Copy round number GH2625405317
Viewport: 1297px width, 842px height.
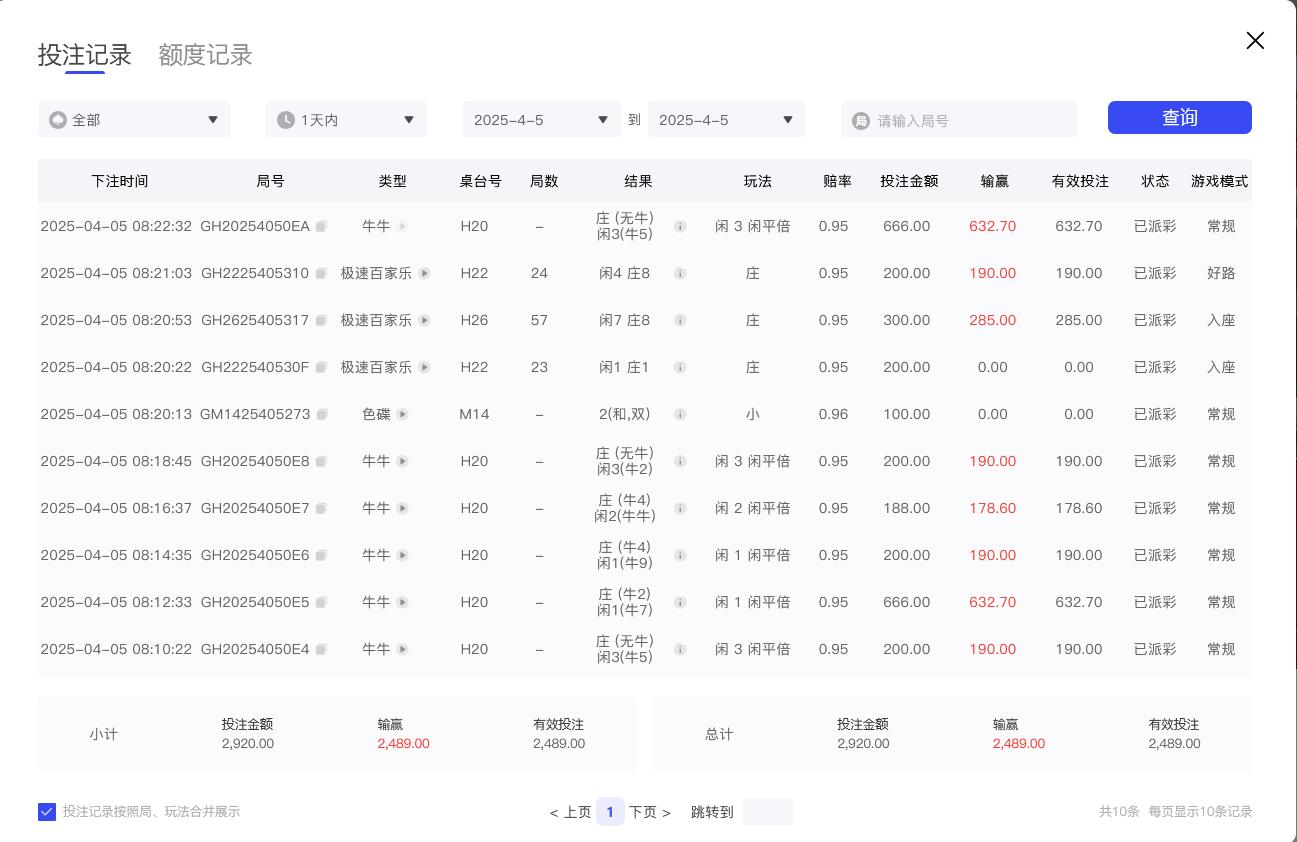tap(321, 320)
